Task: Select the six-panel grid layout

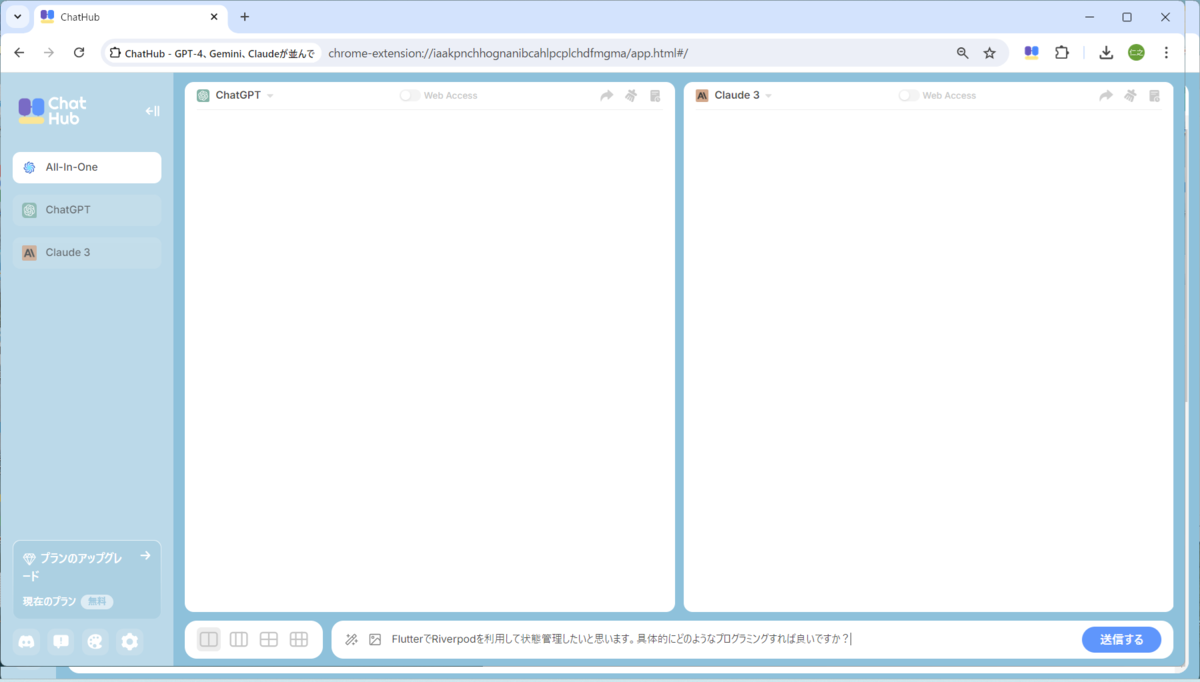Action: (x=299, y=639)
